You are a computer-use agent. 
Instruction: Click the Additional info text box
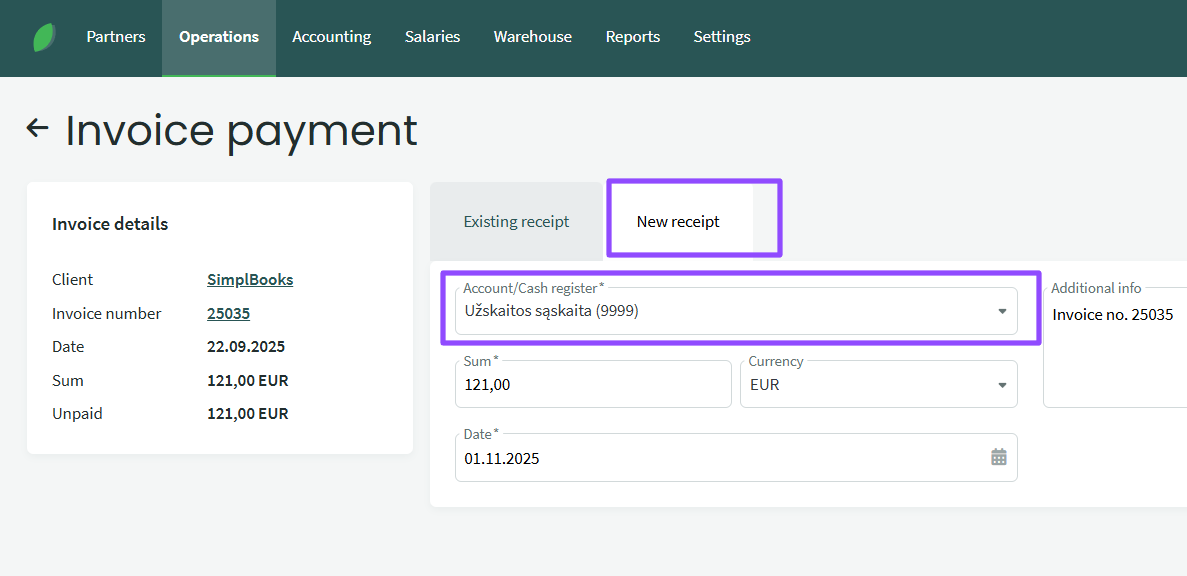click(1115, 360)
